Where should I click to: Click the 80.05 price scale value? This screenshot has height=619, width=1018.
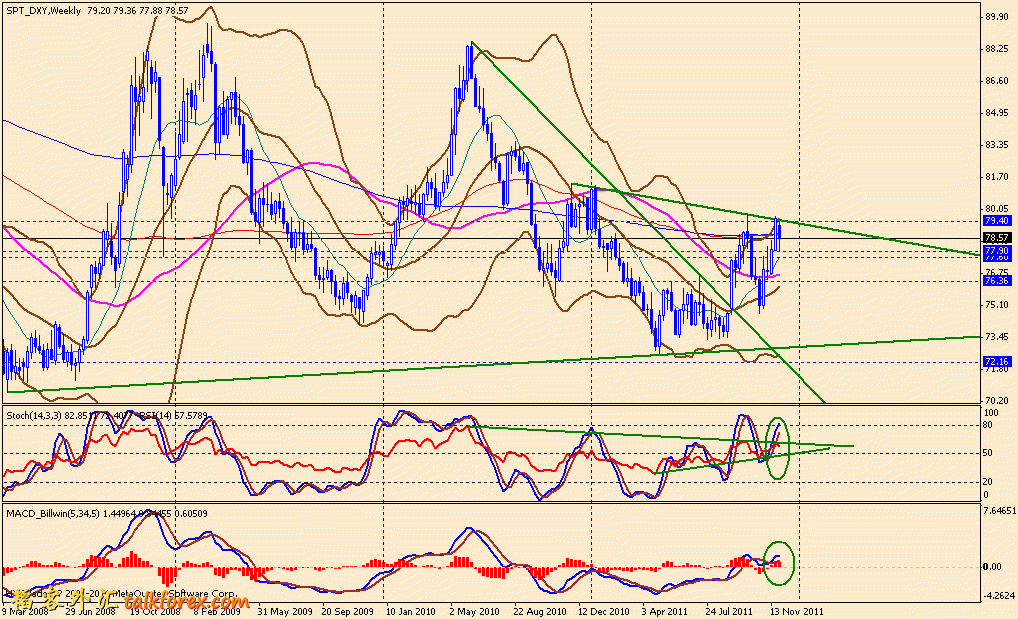997,208
